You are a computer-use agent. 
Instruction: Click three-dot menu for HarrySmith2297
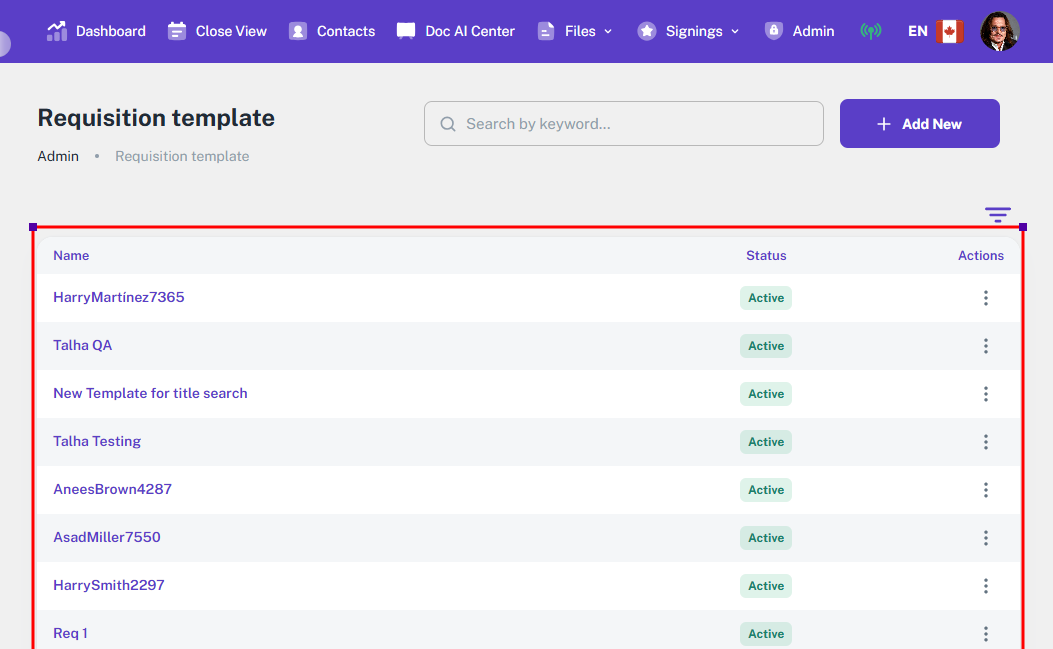point(985,586)
